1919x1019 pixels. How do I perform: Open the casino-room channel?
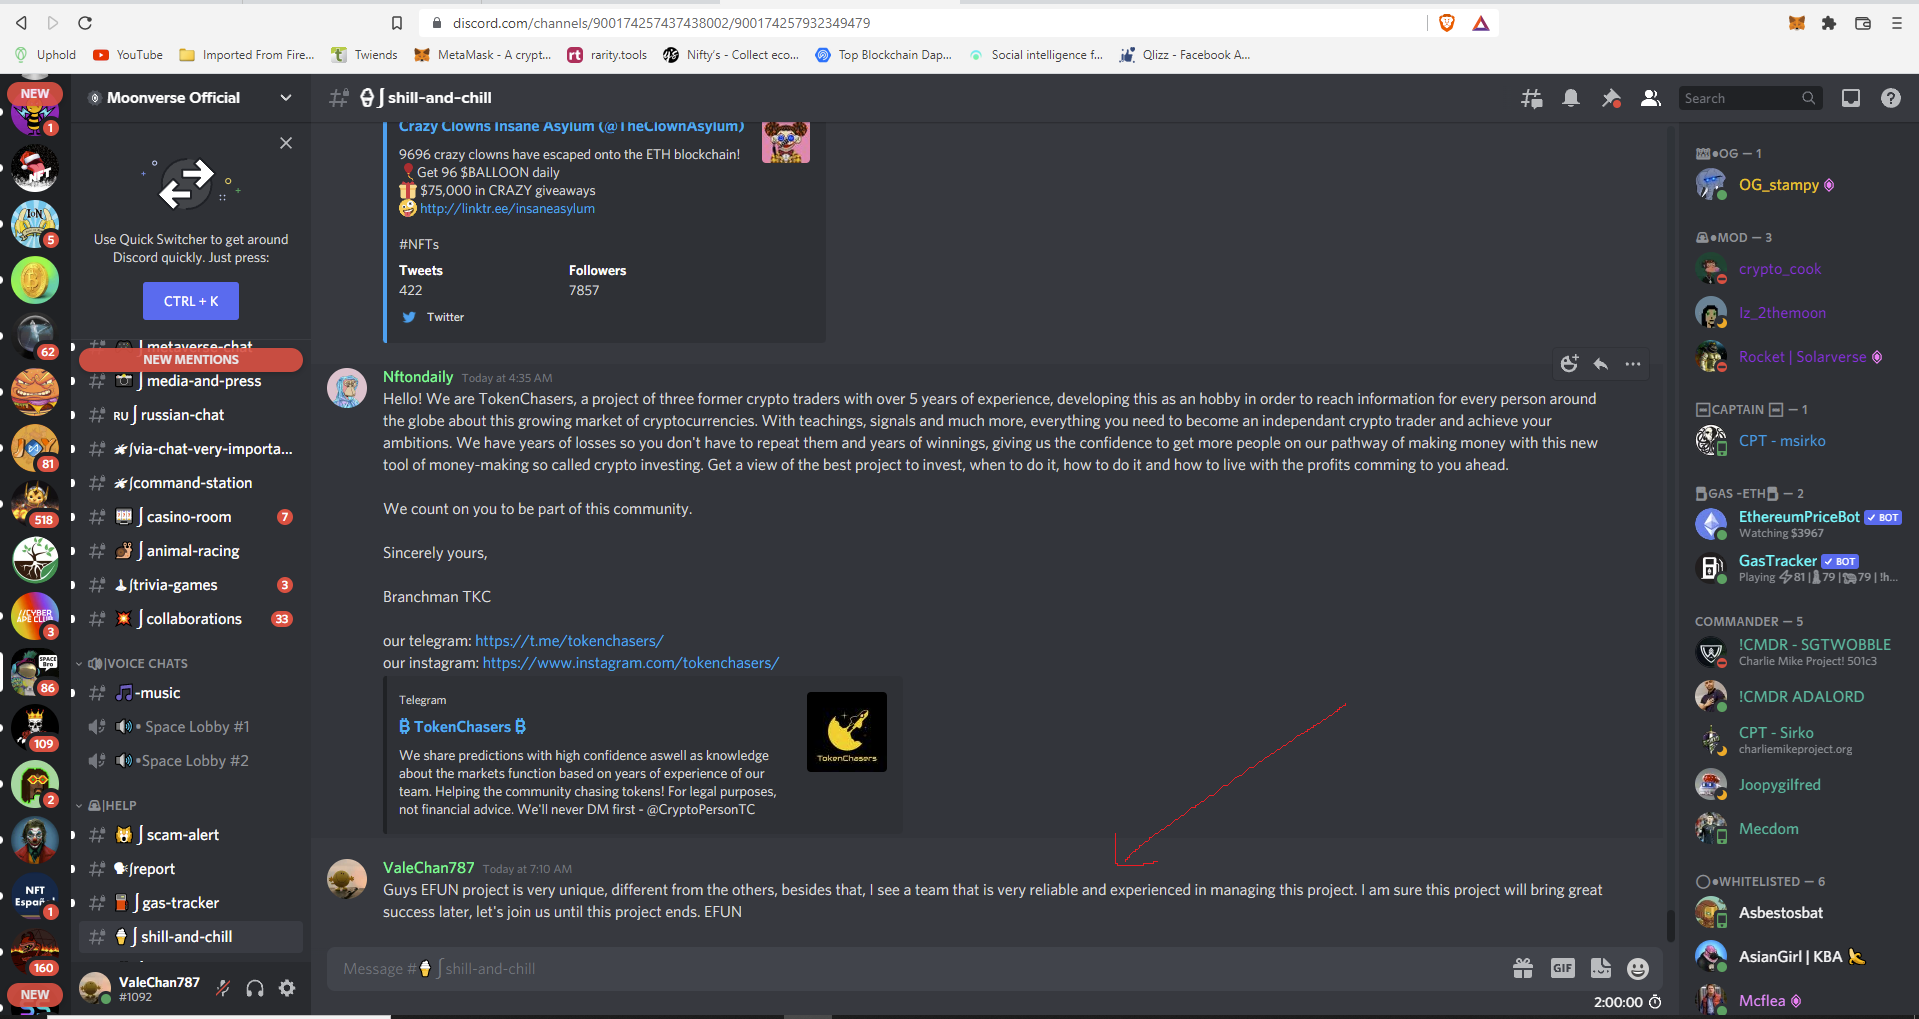(191, 517)
